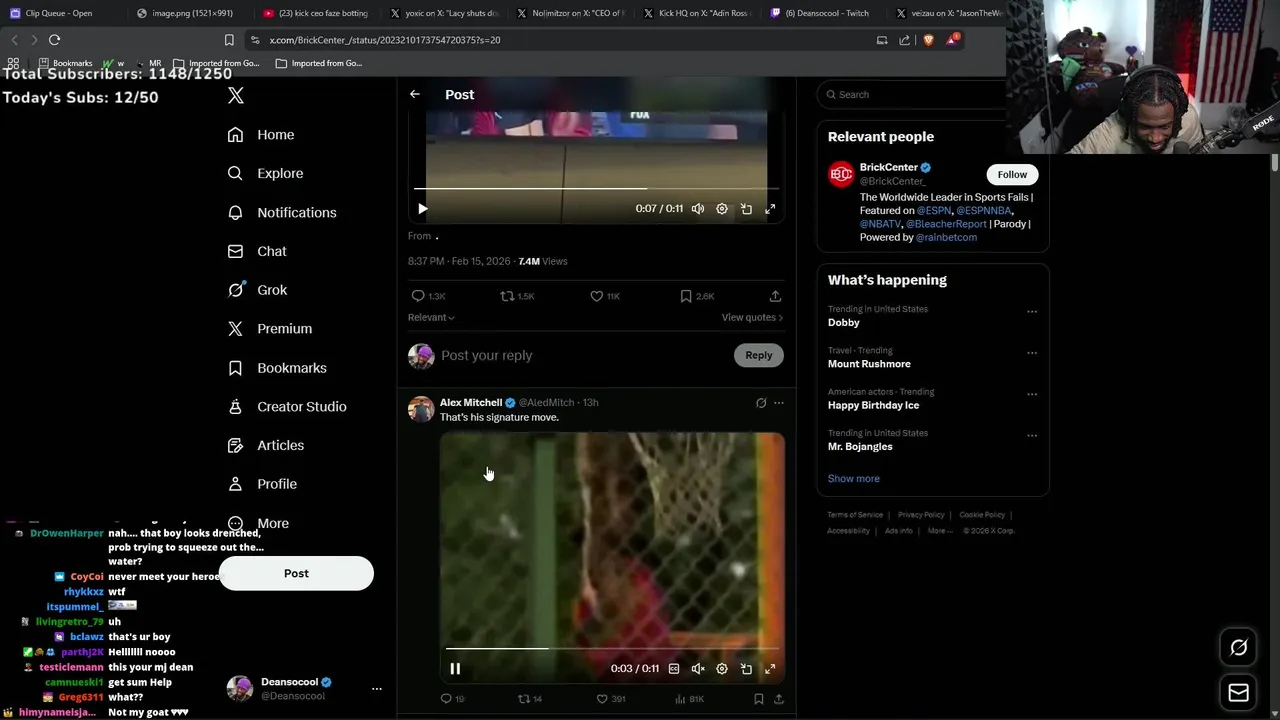Click the Post compose button

[296, 573]
